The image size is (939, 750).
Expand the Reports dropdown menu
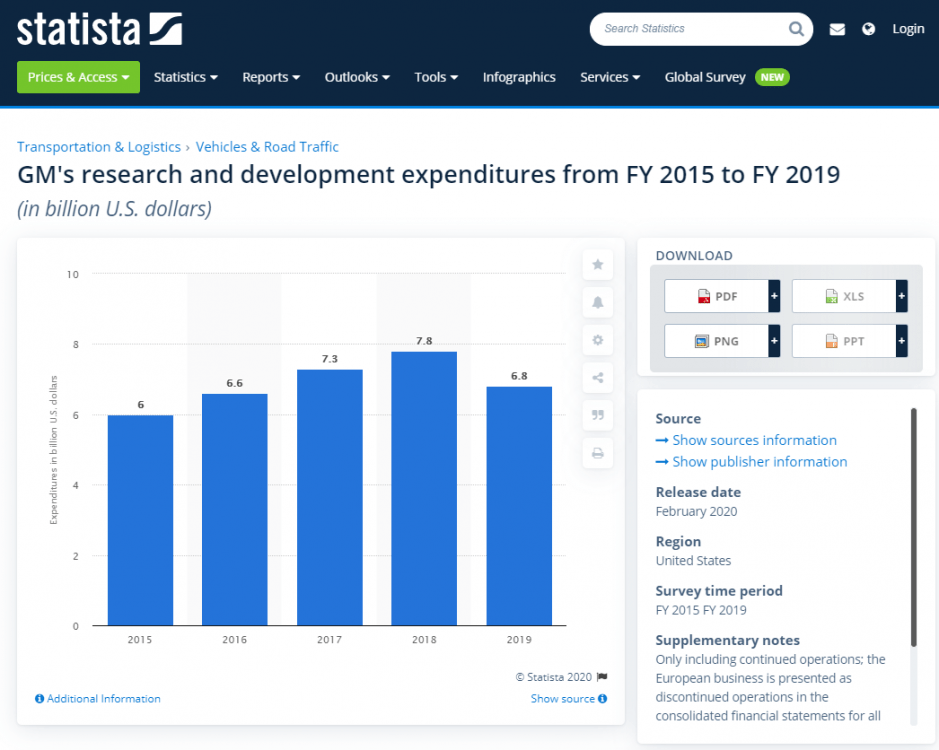[271, 77]
